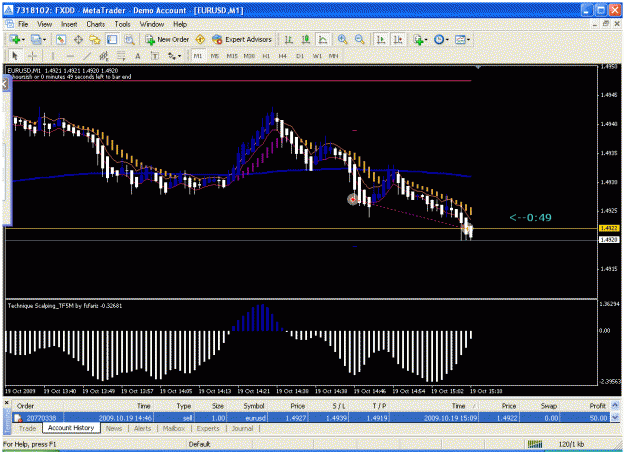Switch to the Mailbox tab
Image resolution: width=625 pixels, height=452 pixels.
[x=174, y=428]
